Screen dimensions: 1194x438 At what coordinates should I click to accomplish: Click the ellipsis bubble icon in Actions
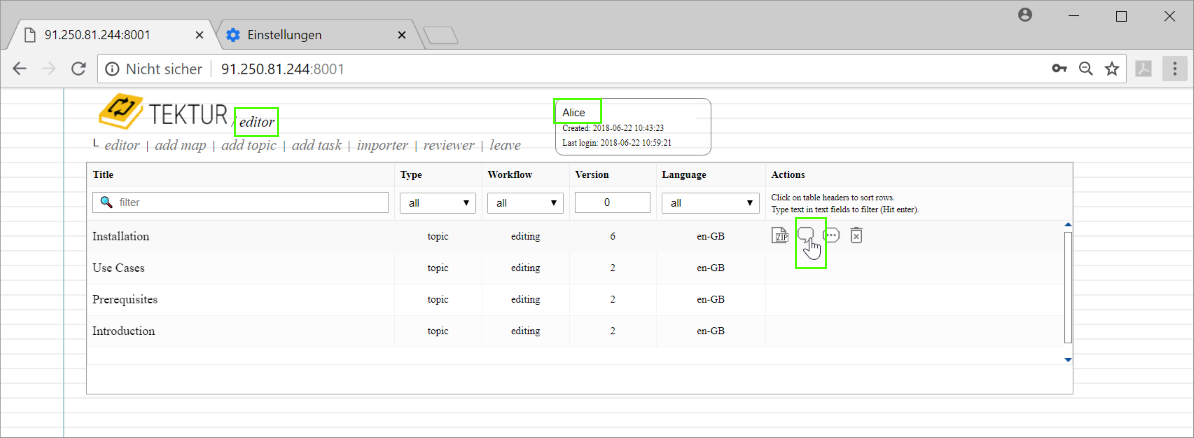tap(831, 236)
